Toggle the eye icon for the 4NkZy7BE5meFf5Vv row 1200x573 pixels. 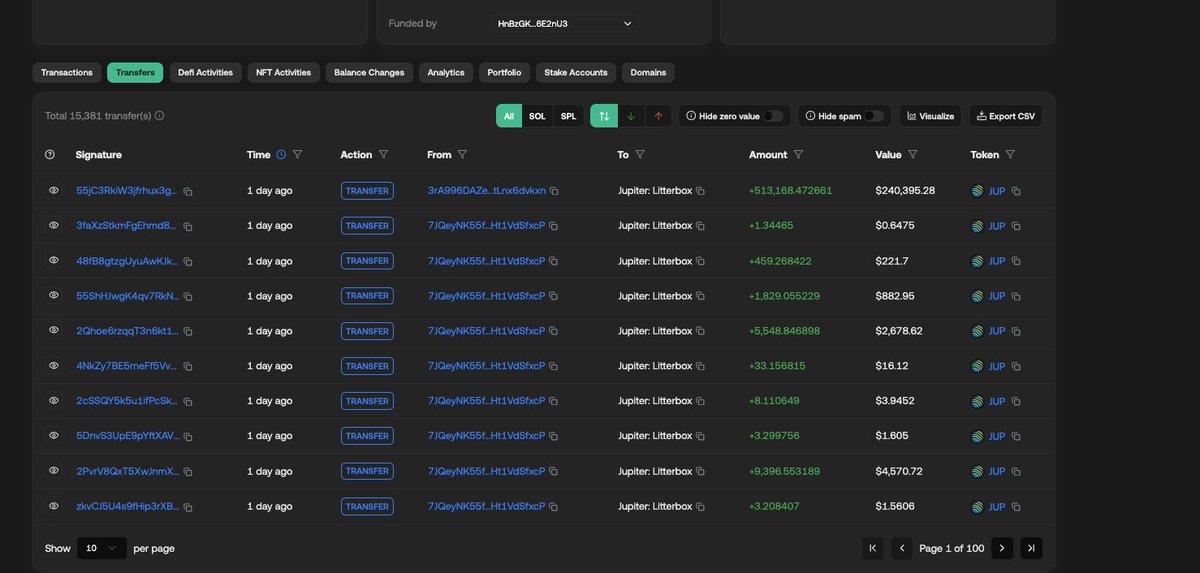(54, 365)
